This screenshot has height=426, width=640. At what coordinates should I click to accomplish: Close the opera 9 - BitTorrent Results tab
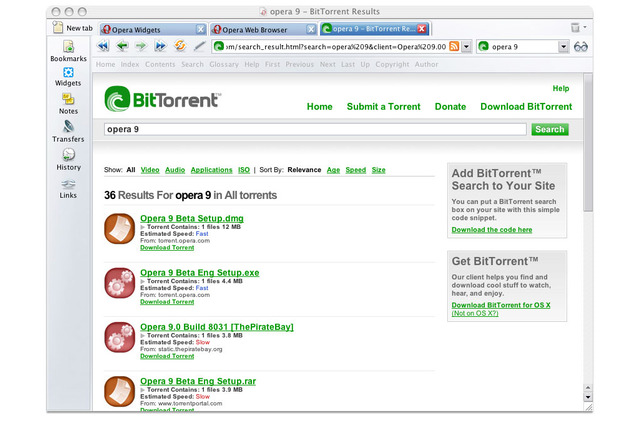tap(422, 29)
